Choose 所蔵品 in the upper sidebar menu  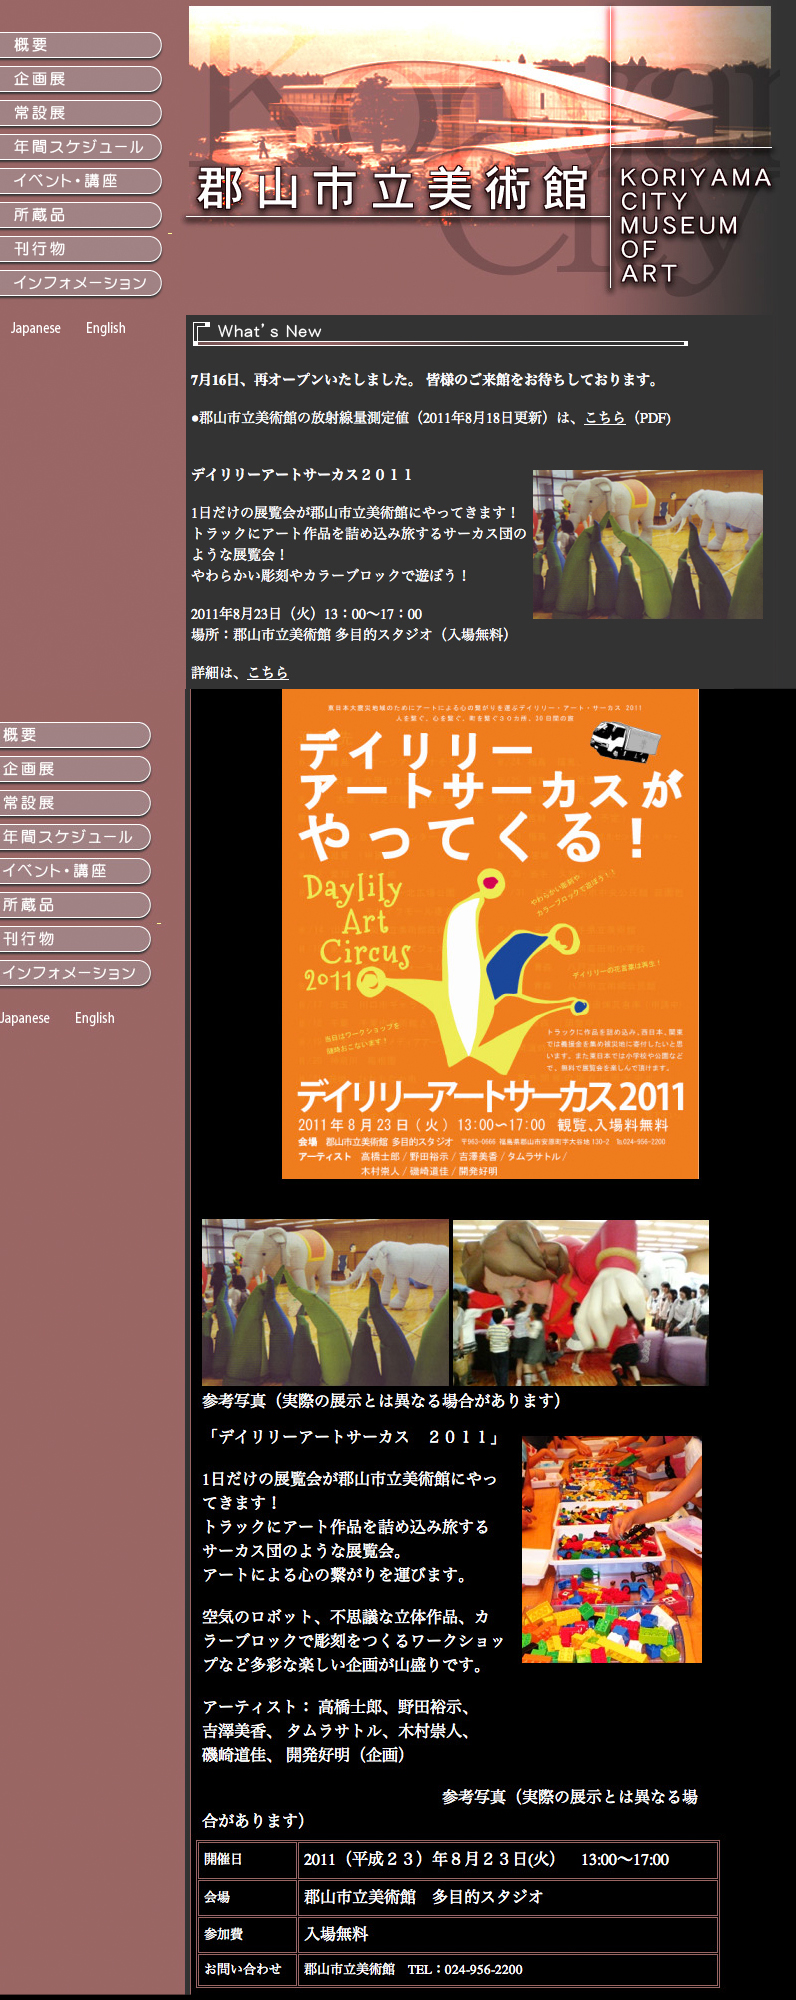click(80, 215)
